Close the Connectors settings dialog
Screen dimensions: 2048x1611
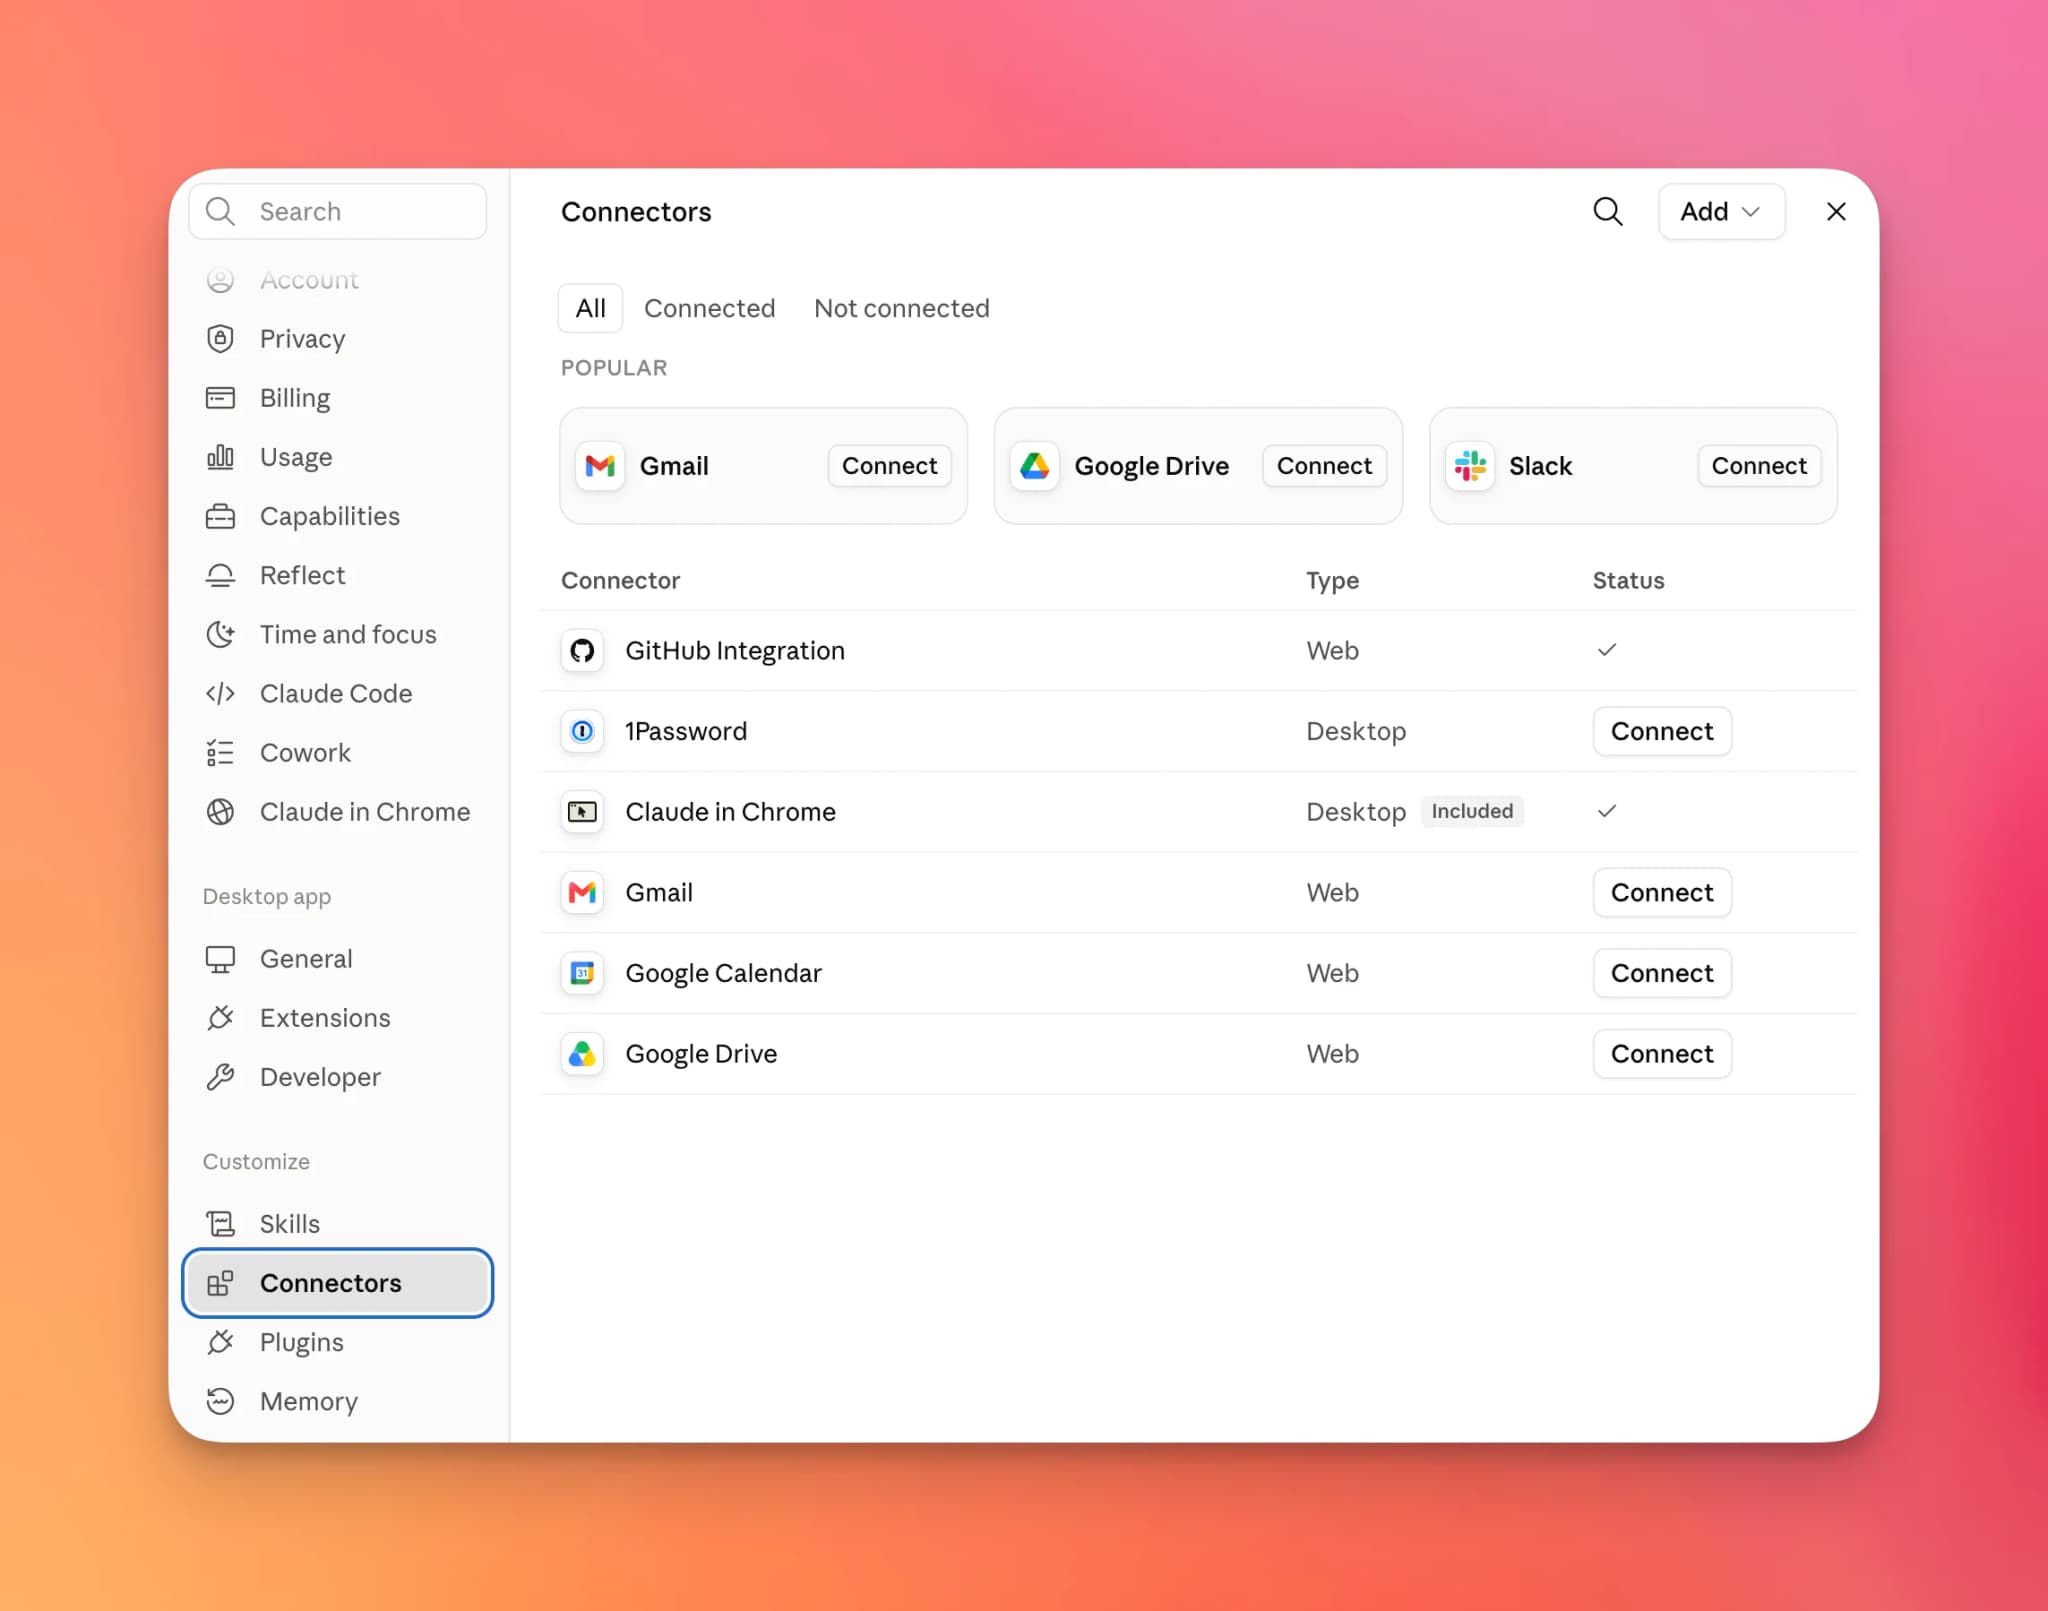point(1835,211)
